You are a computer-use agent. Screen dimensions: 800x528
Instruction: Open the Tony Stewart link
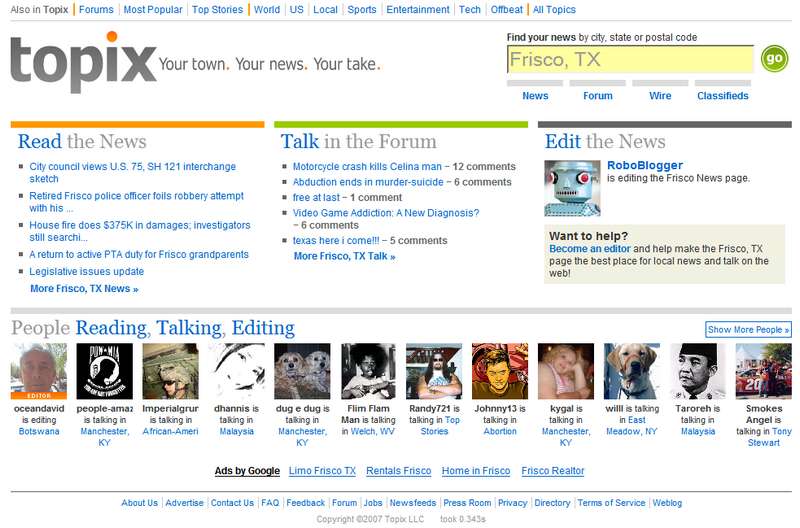click(770, 437)
